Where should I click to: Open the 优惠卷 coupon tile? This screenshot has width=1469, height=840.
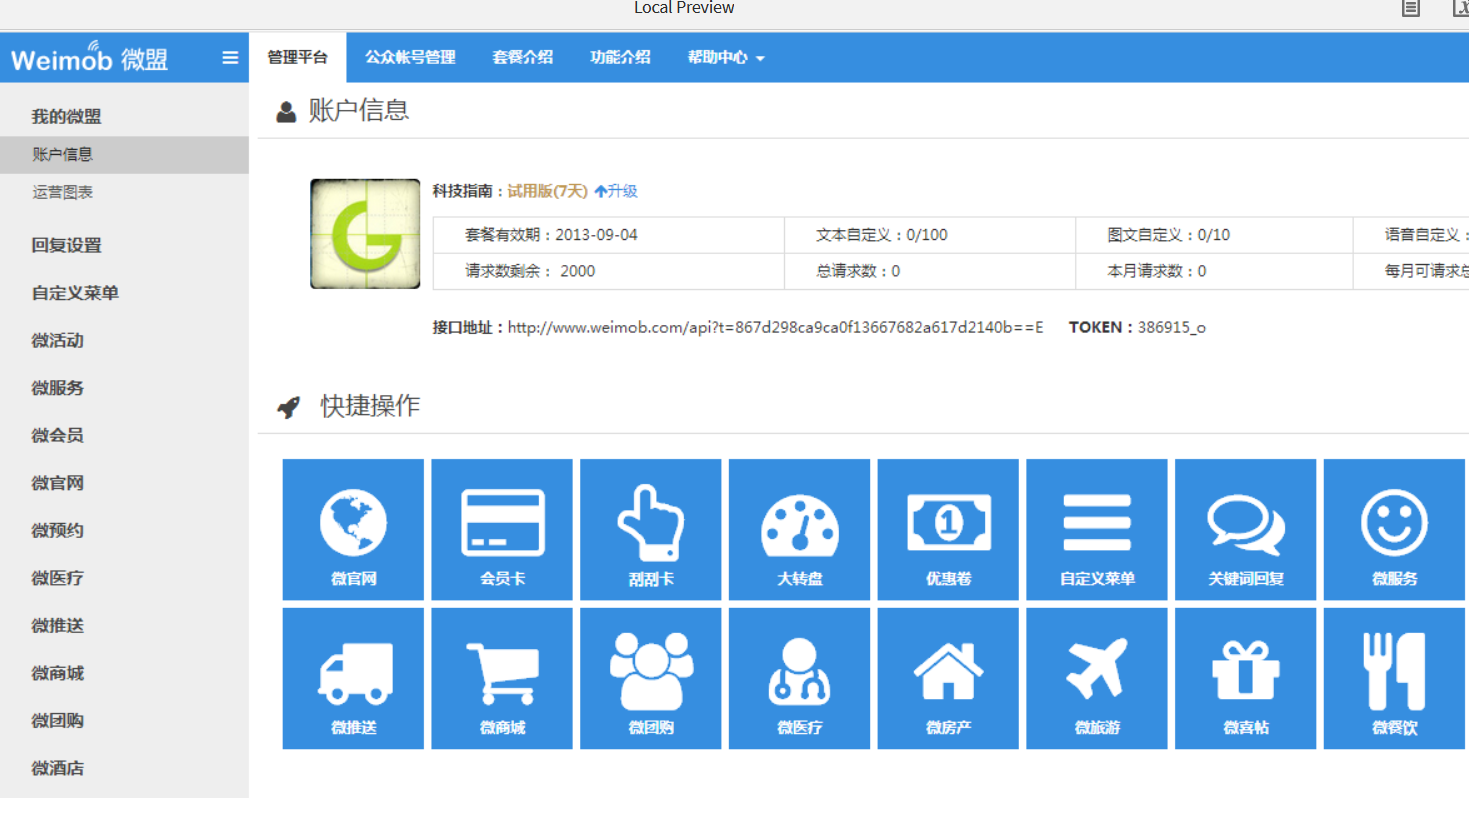948,530
